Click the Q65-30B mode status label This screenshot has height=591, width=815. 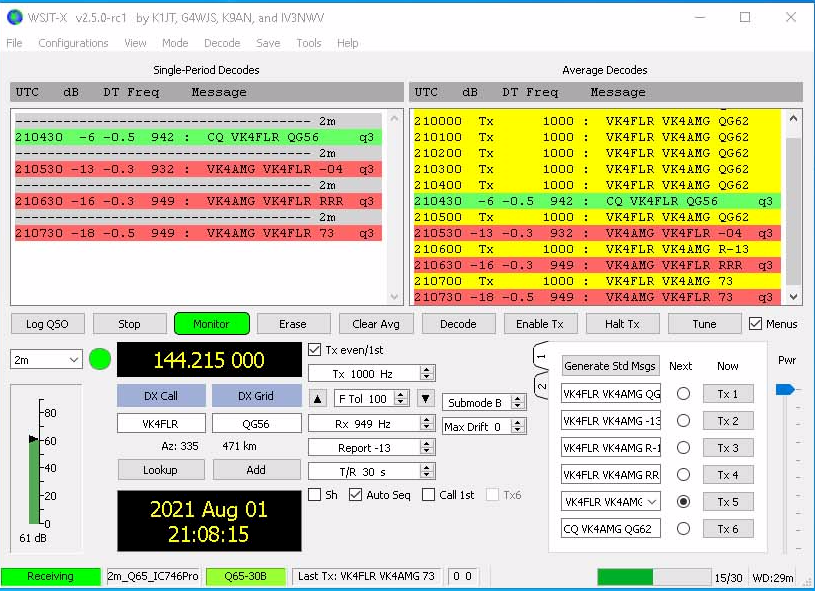(x=246, y=576)
